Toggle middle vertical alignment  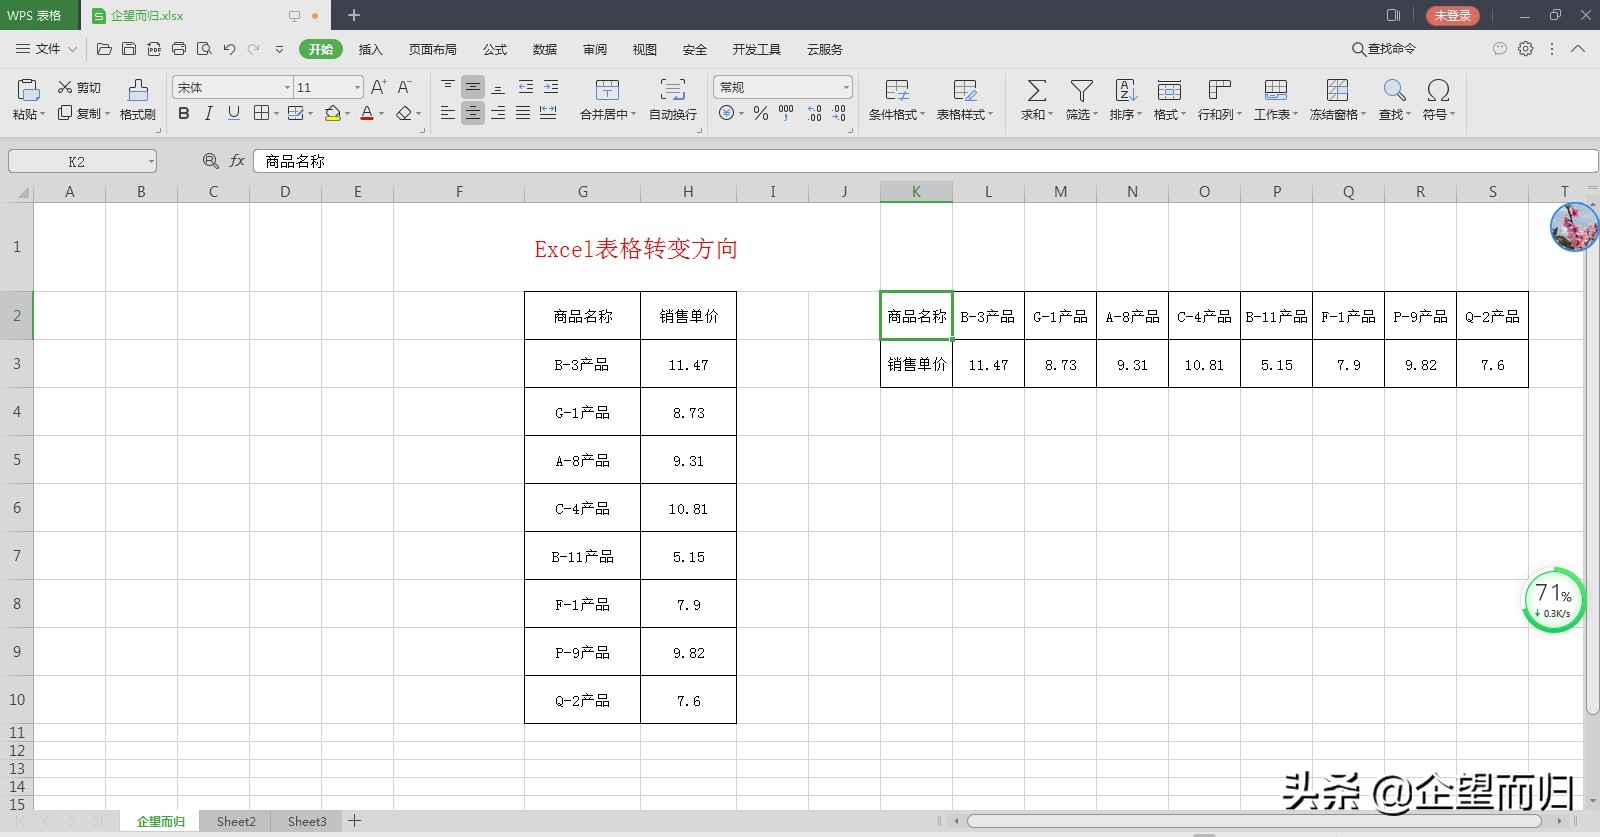coord(473,87)
